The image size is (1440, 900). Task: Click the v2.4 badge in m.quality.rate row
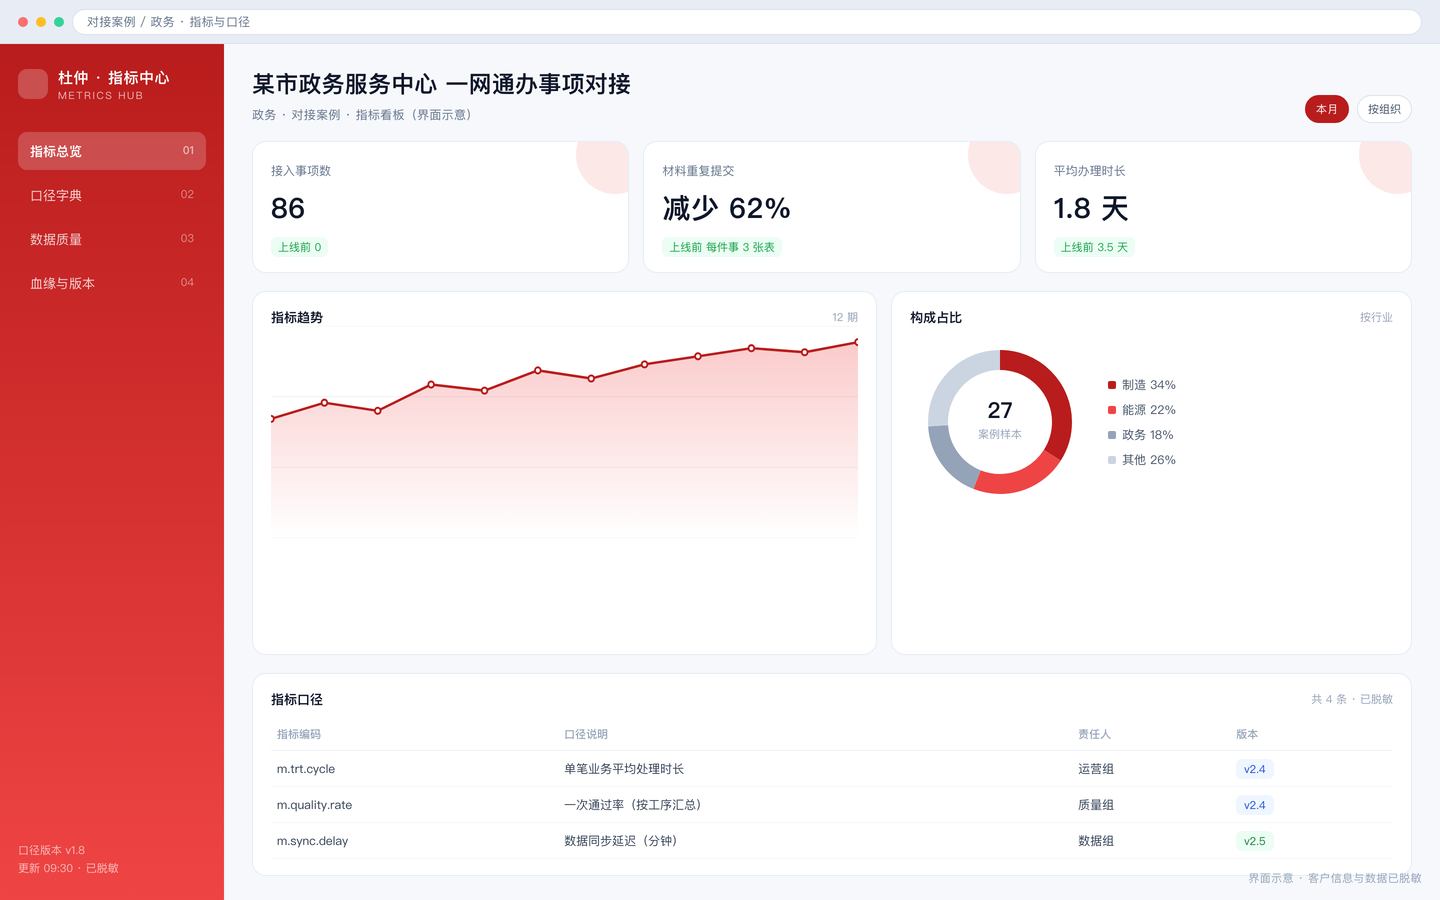1255,805
